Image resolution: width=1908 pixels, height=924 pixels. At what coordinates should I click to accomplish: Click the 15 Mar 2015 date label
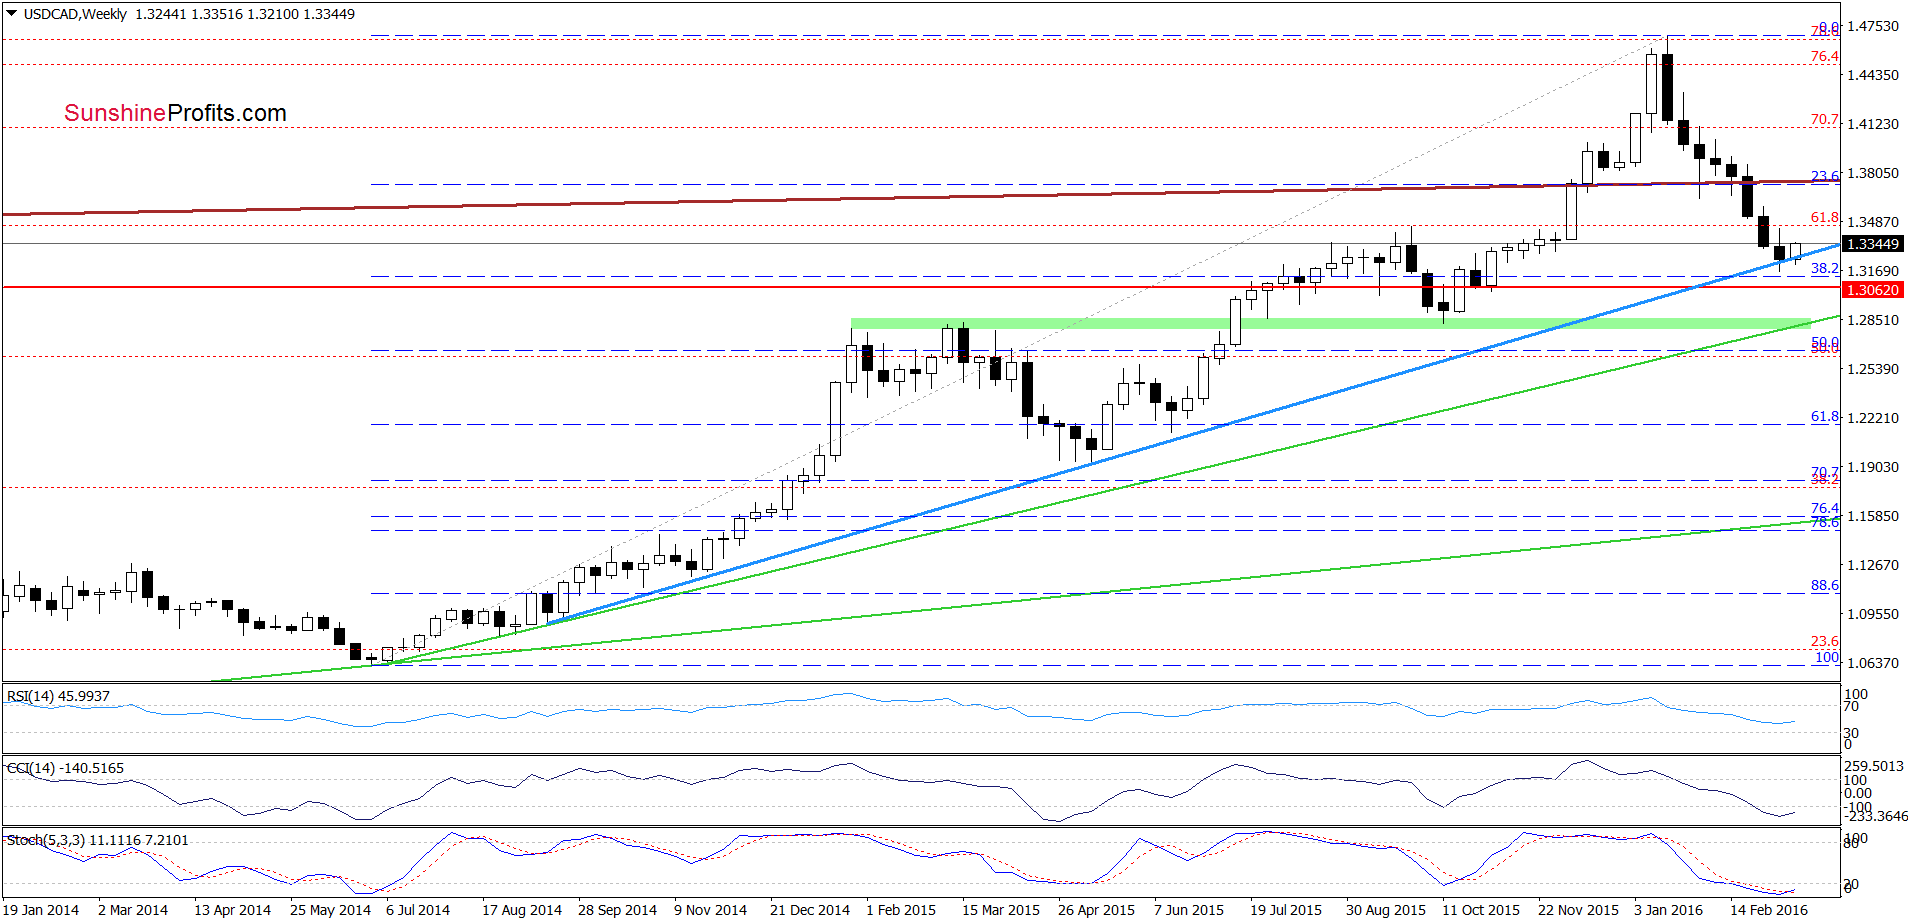pos(1001,910)
